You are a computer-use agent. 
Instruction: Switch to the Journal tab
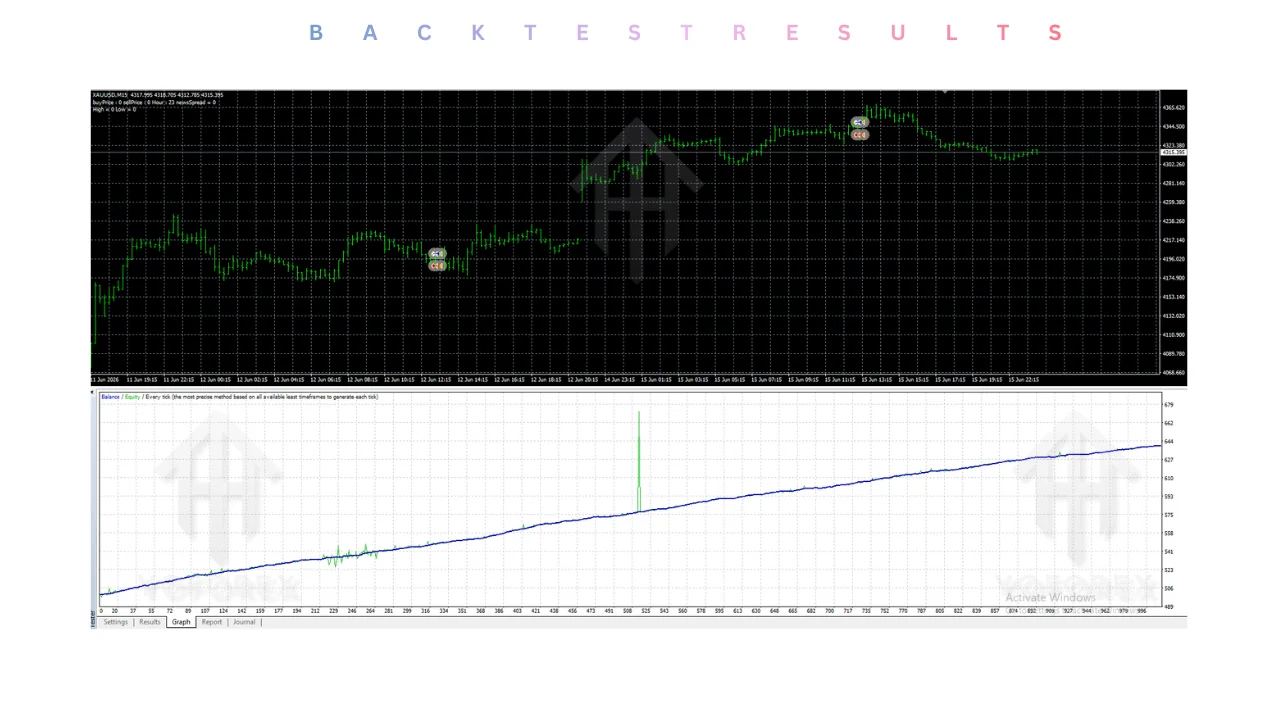point(245,622)
